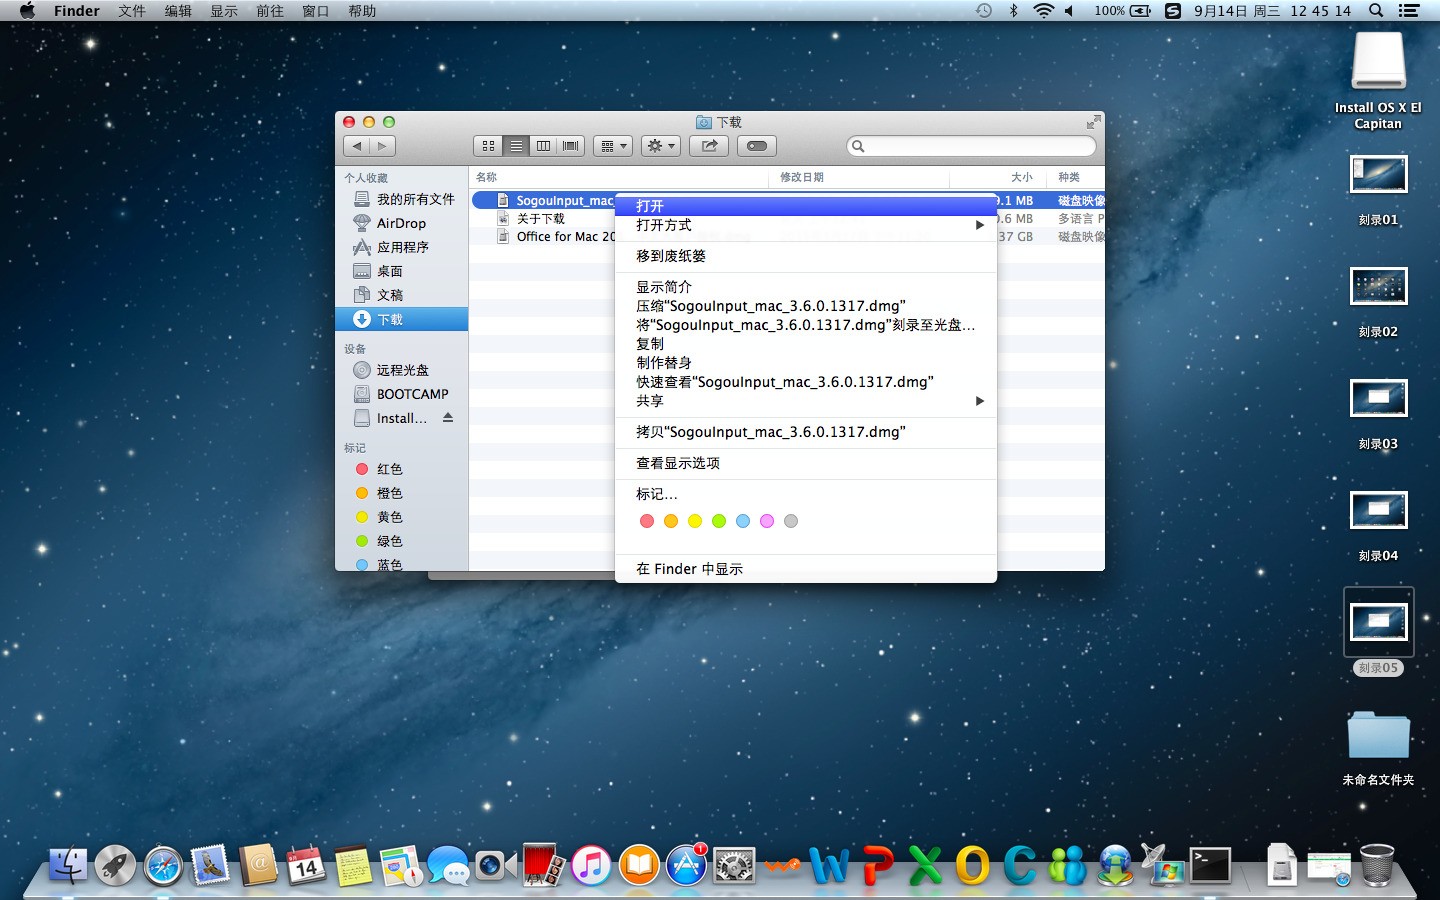Image resolution: width=1440 pixels, height=900 pixels.
Task: Enter full screen with the arrows icon
Action: coord(1093,122)
